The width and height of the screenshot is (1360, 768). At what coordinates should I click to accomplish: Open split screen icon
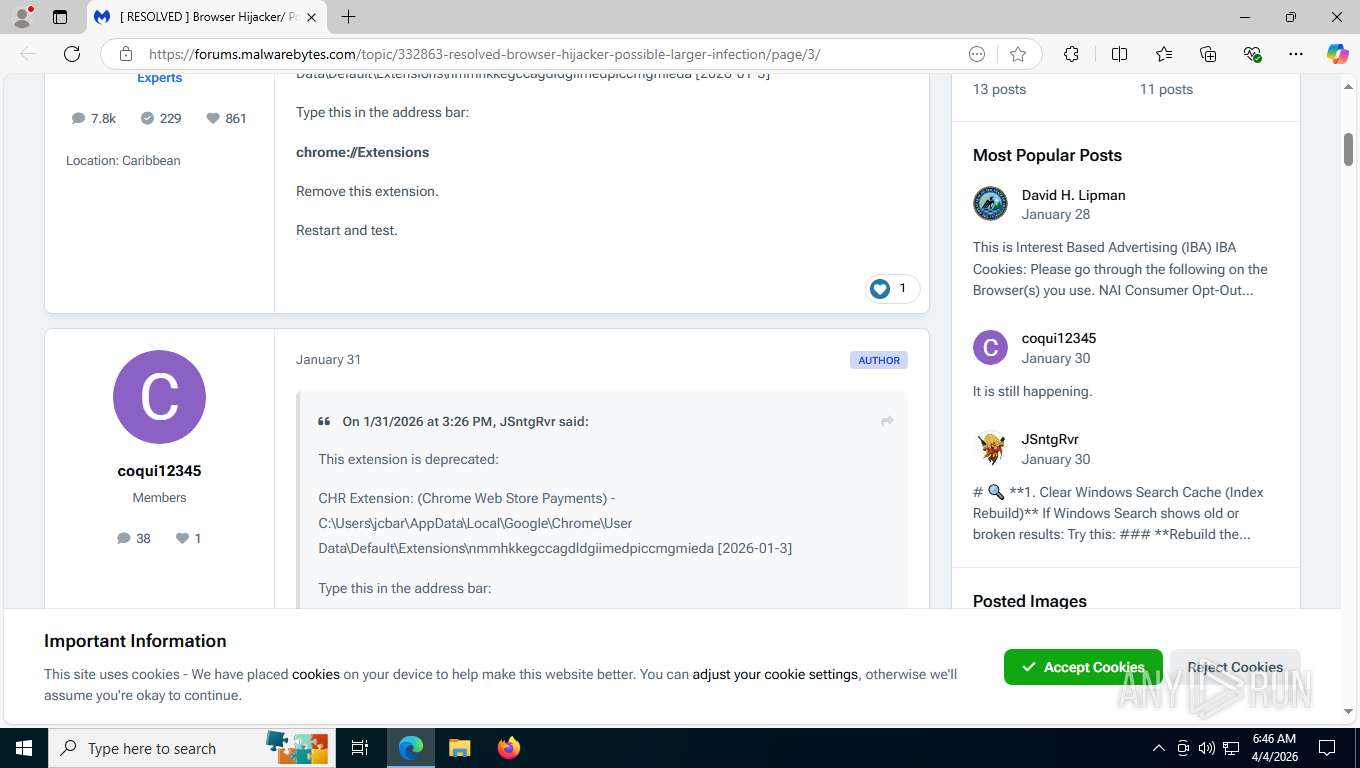(1119, 54)
